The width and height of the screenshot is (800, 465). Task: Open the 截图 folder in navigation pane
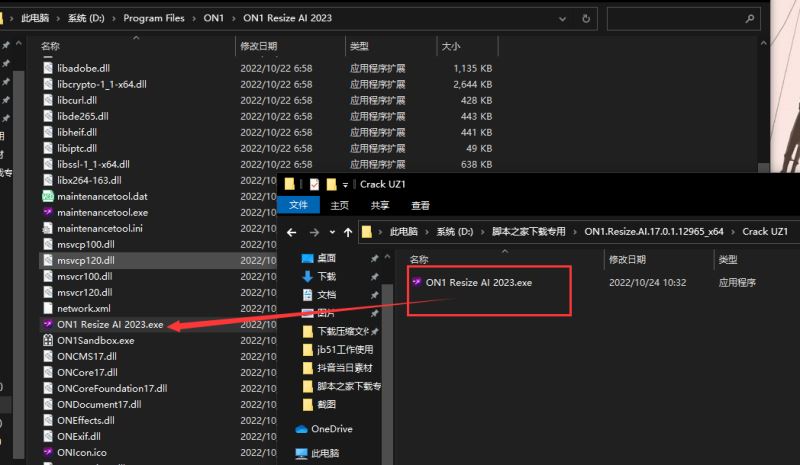tap(319, 404)
